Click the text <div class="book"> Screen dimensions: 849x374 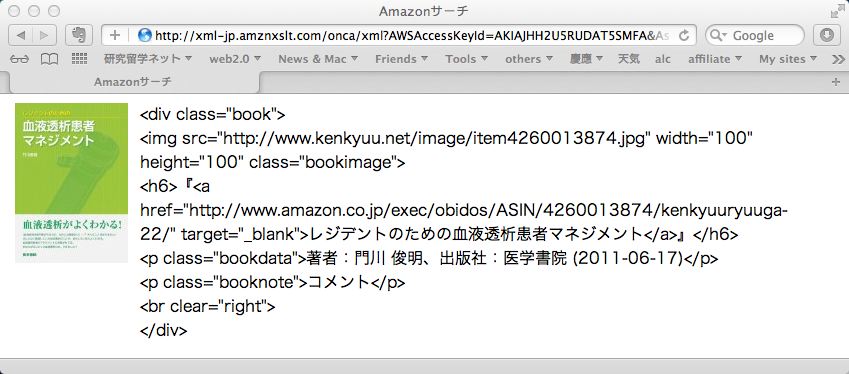[212, 114]
